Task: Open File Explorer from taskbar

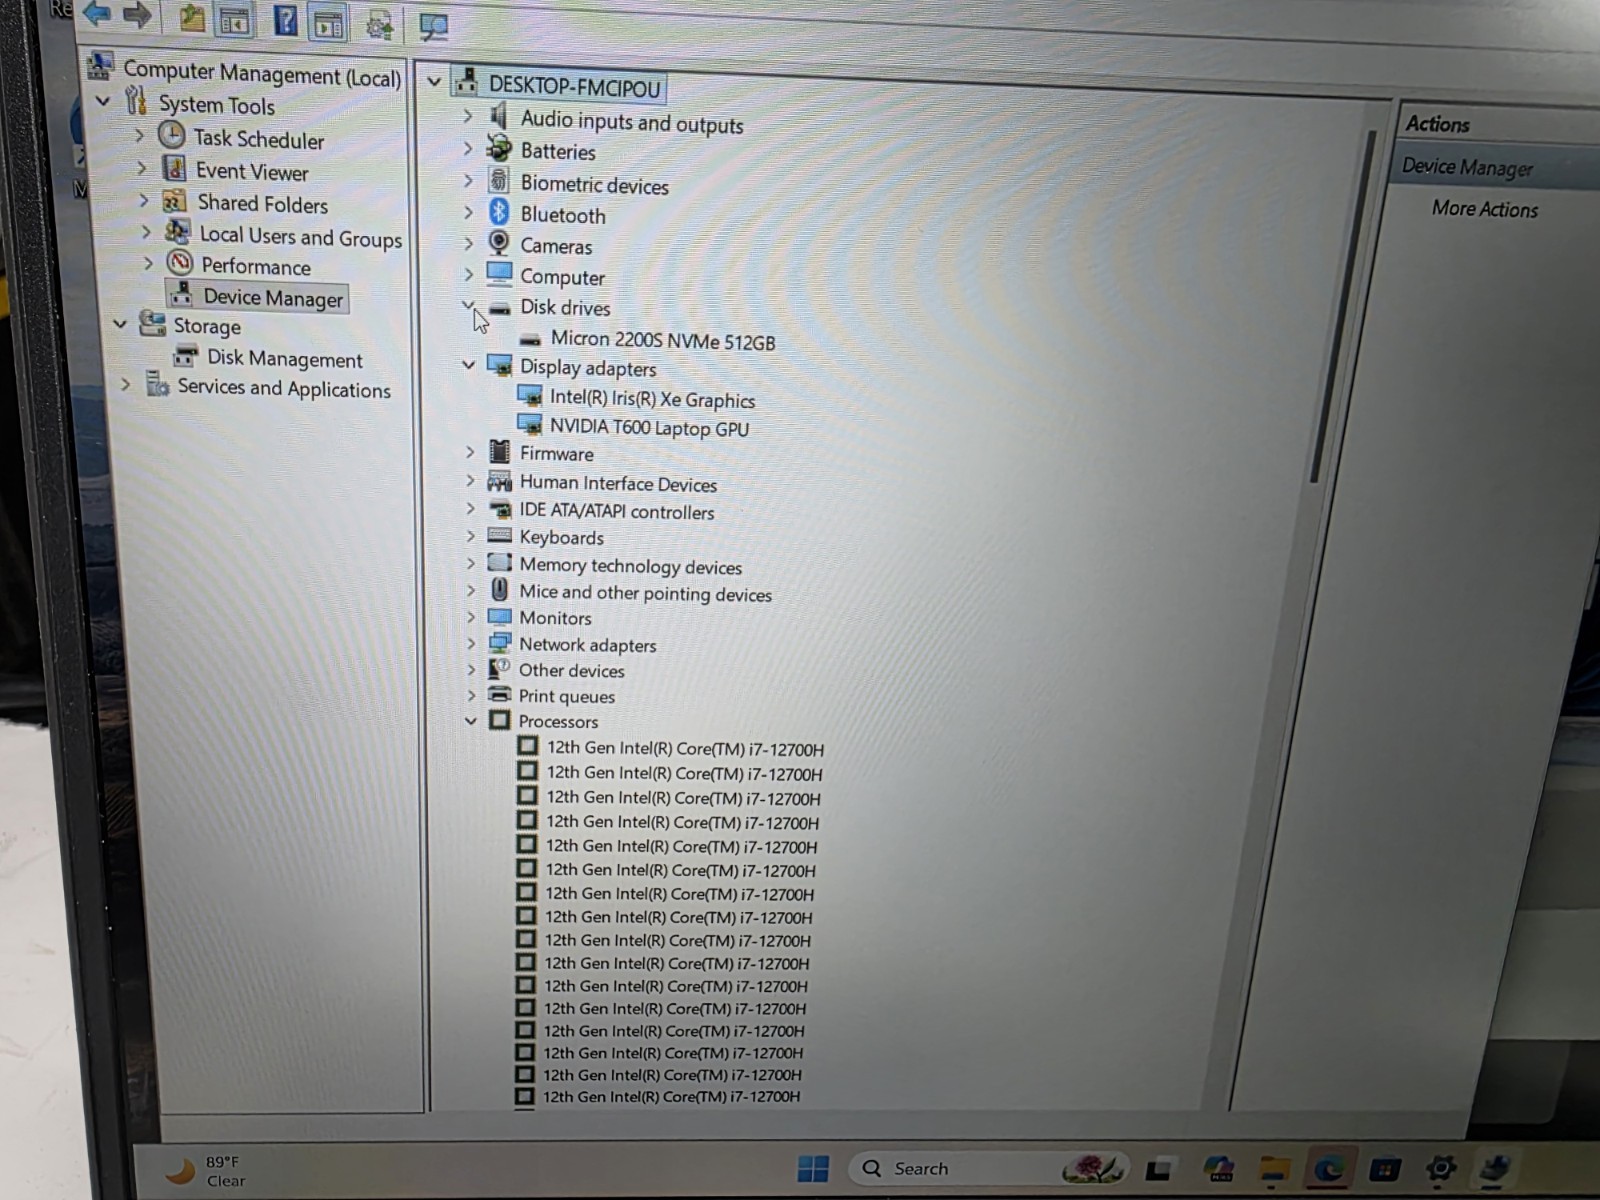Action: [x=1273, y=1168]
